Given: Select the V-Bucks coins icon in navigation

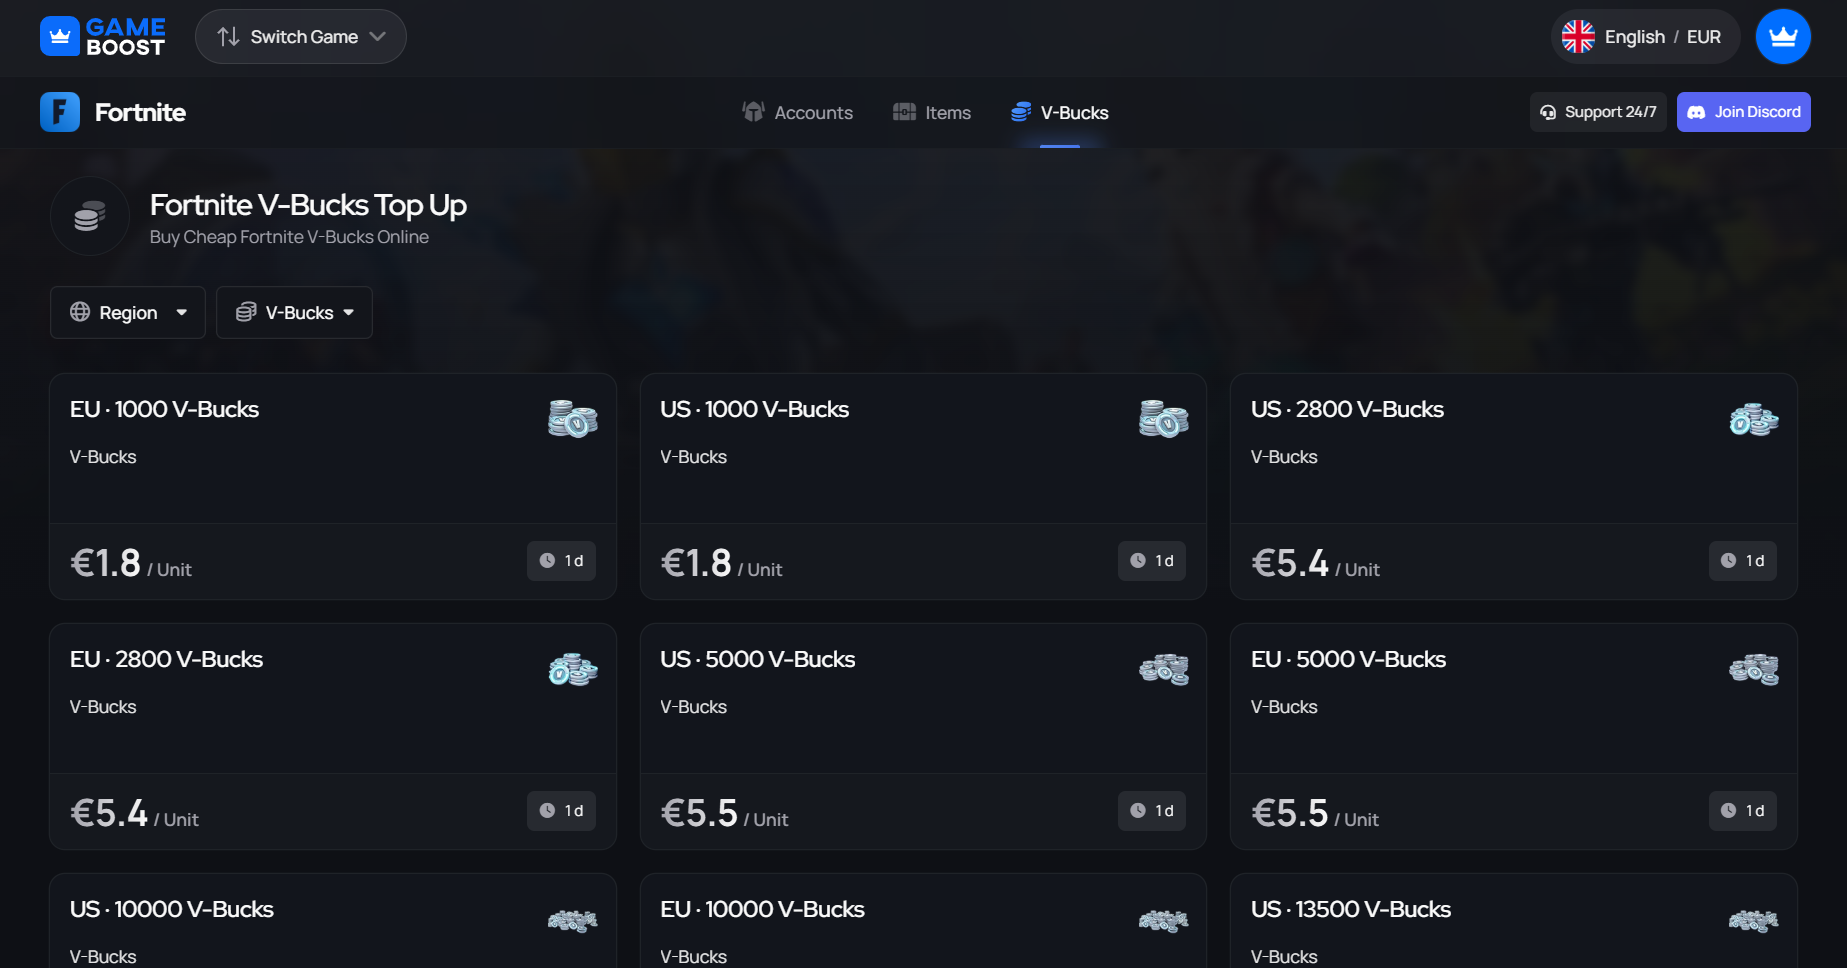Looking at the screenshot, I should 1021,112.
